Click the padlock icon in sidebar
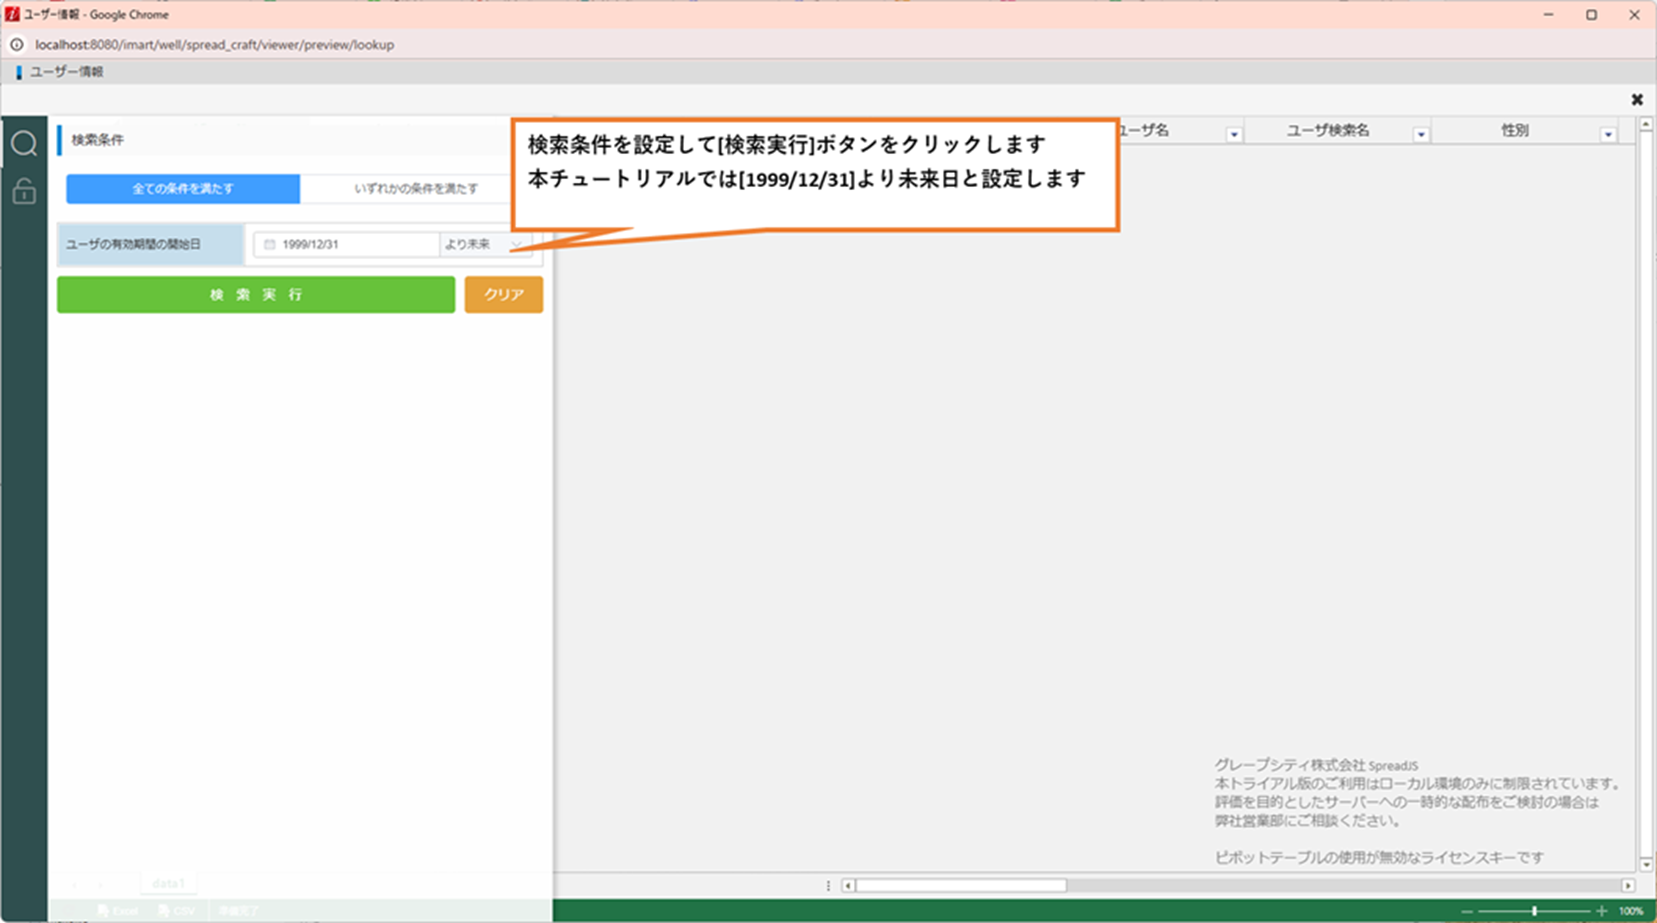1657x923 pixels. (24, 191)
